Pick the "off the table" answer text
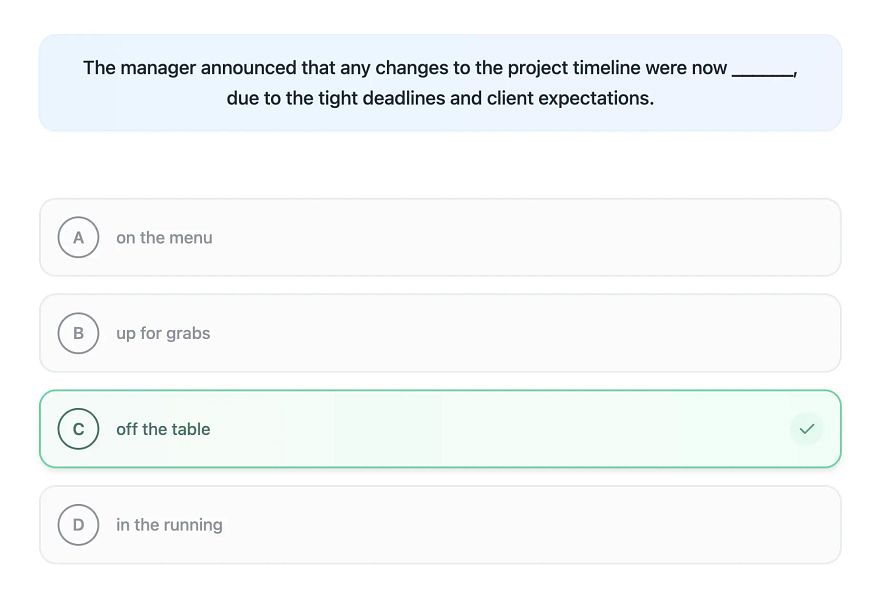887x600 pixels. (163, 429)
